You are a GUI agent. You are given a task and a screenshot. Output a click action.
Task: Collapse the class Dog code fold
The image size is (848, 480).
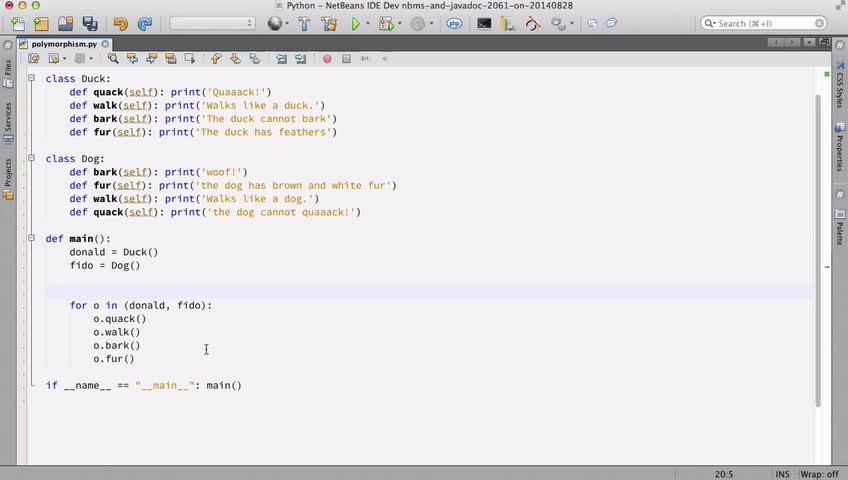point(31,158)
